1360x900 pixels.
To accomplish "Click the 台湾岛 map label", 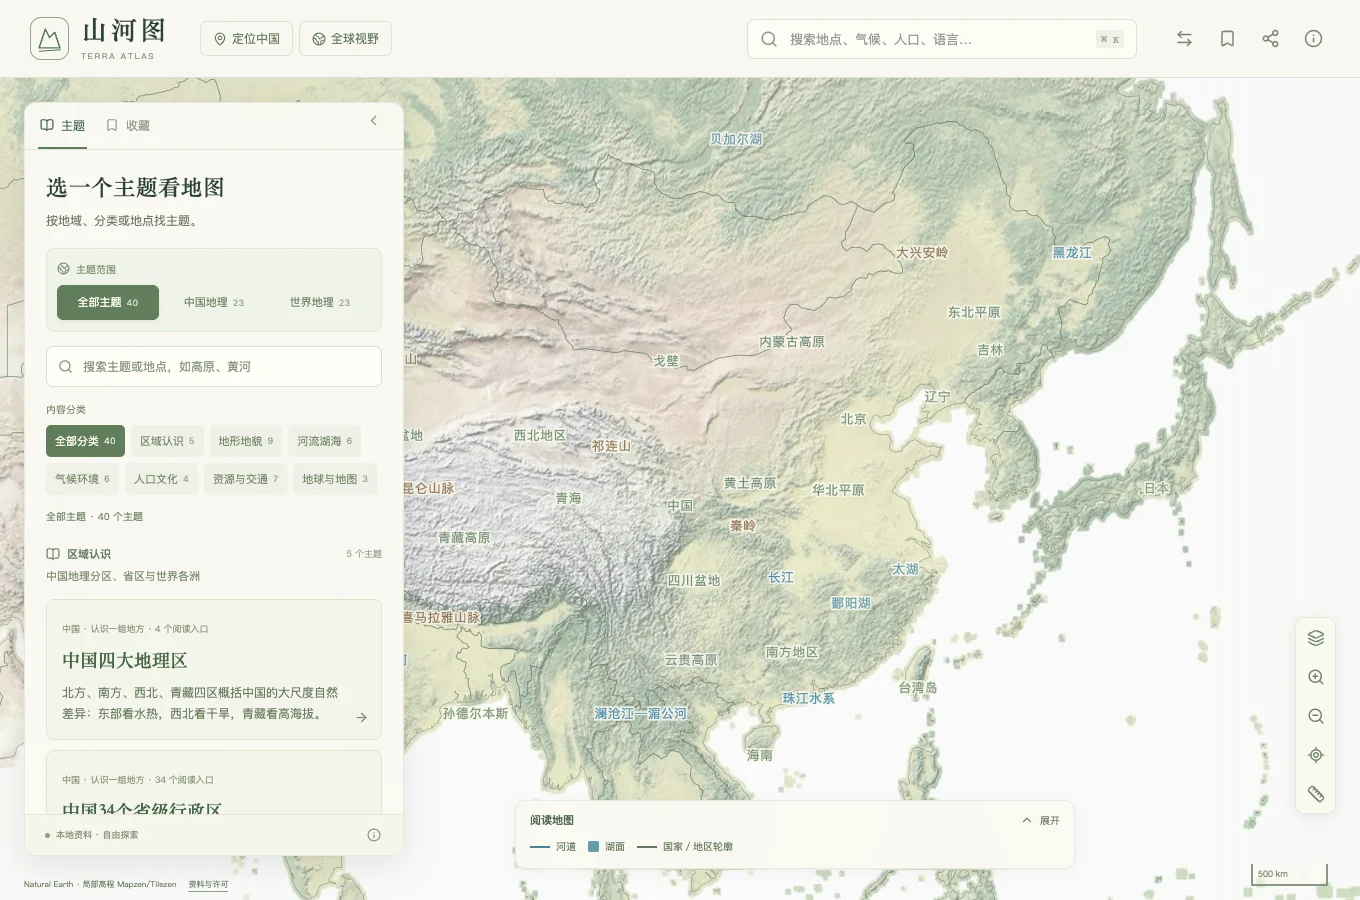I will point(918,688).
